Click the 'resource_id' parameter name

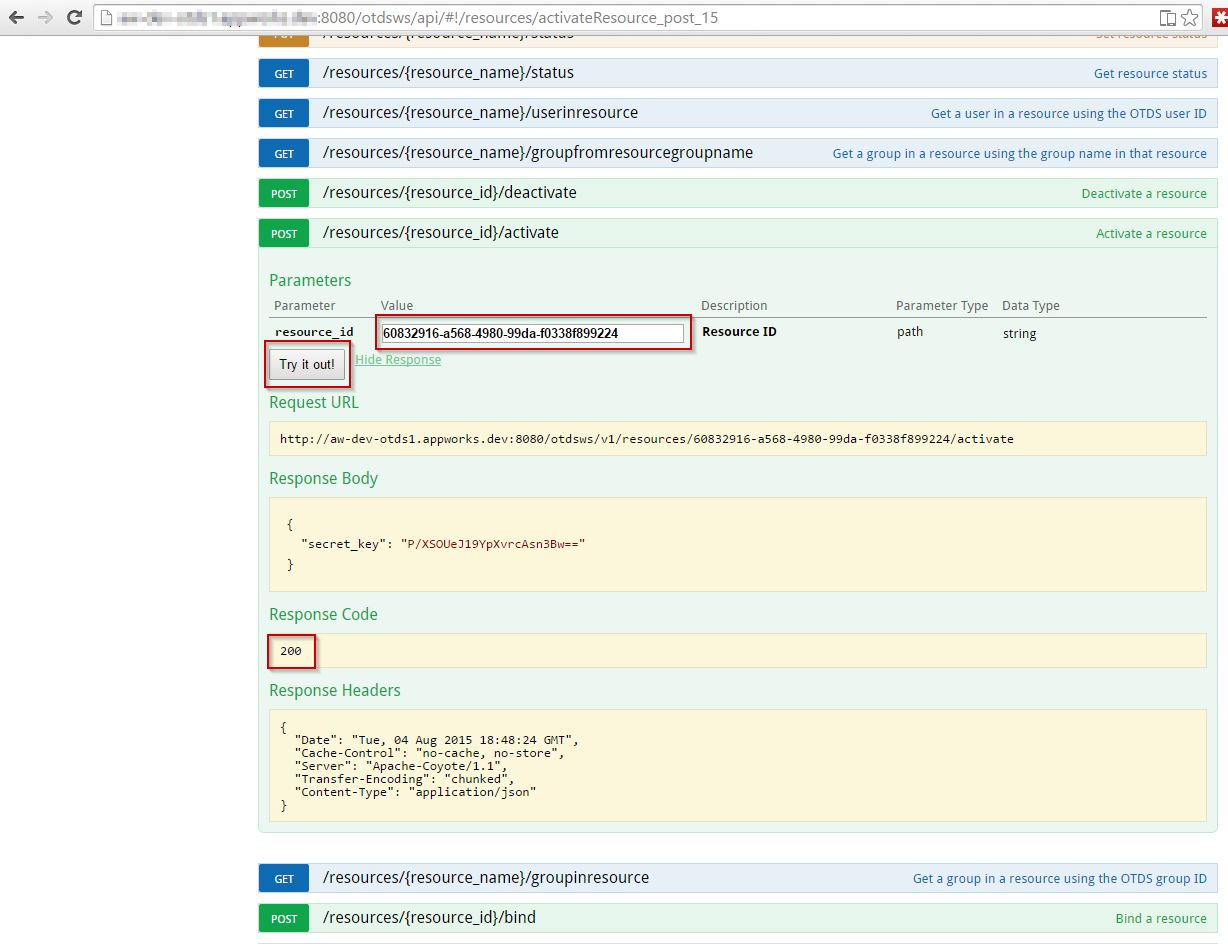(x=314, y=332)
